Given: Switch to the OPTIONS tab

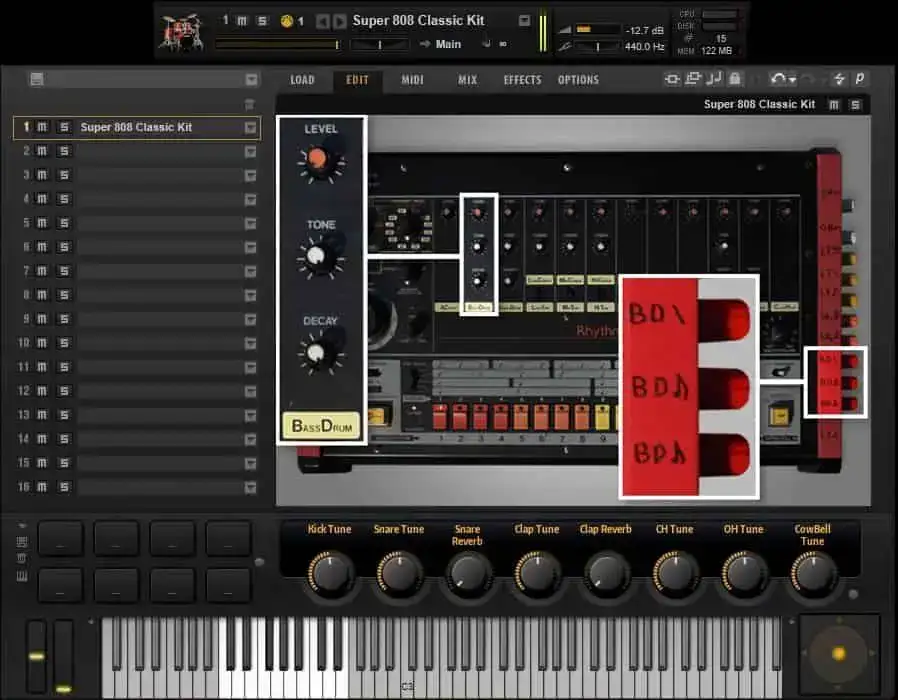Looking at the screenshot, I should [x=578, y=80].
